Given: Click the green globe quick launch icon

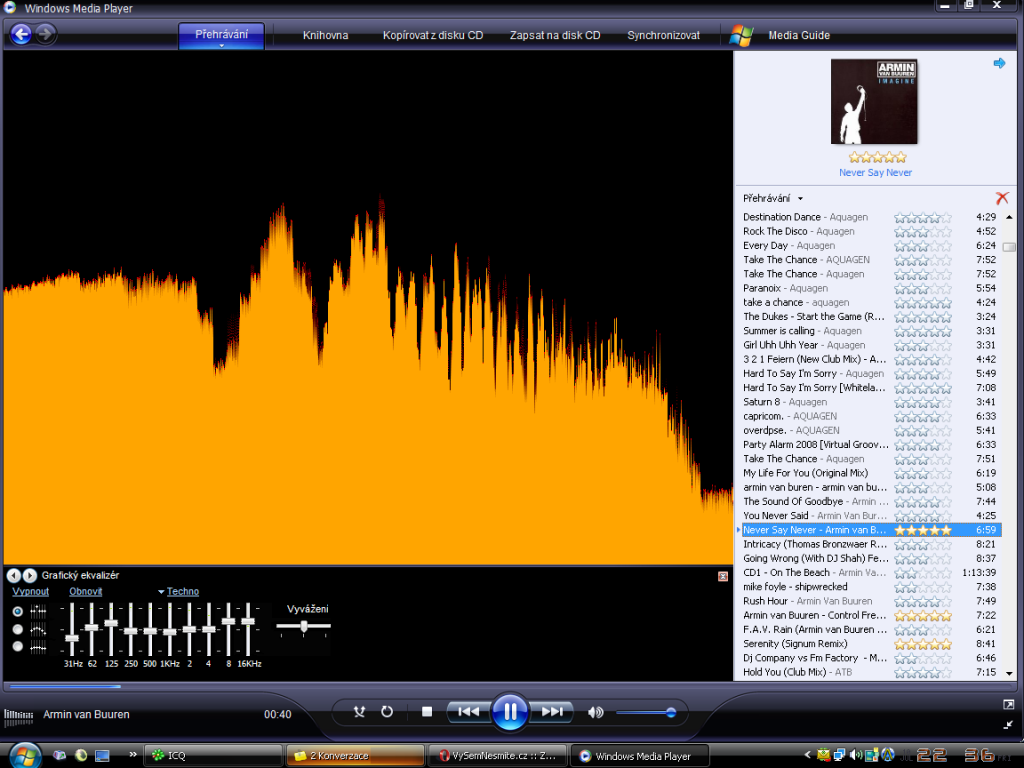Looking at the screenshot, I should pos(81,756).
